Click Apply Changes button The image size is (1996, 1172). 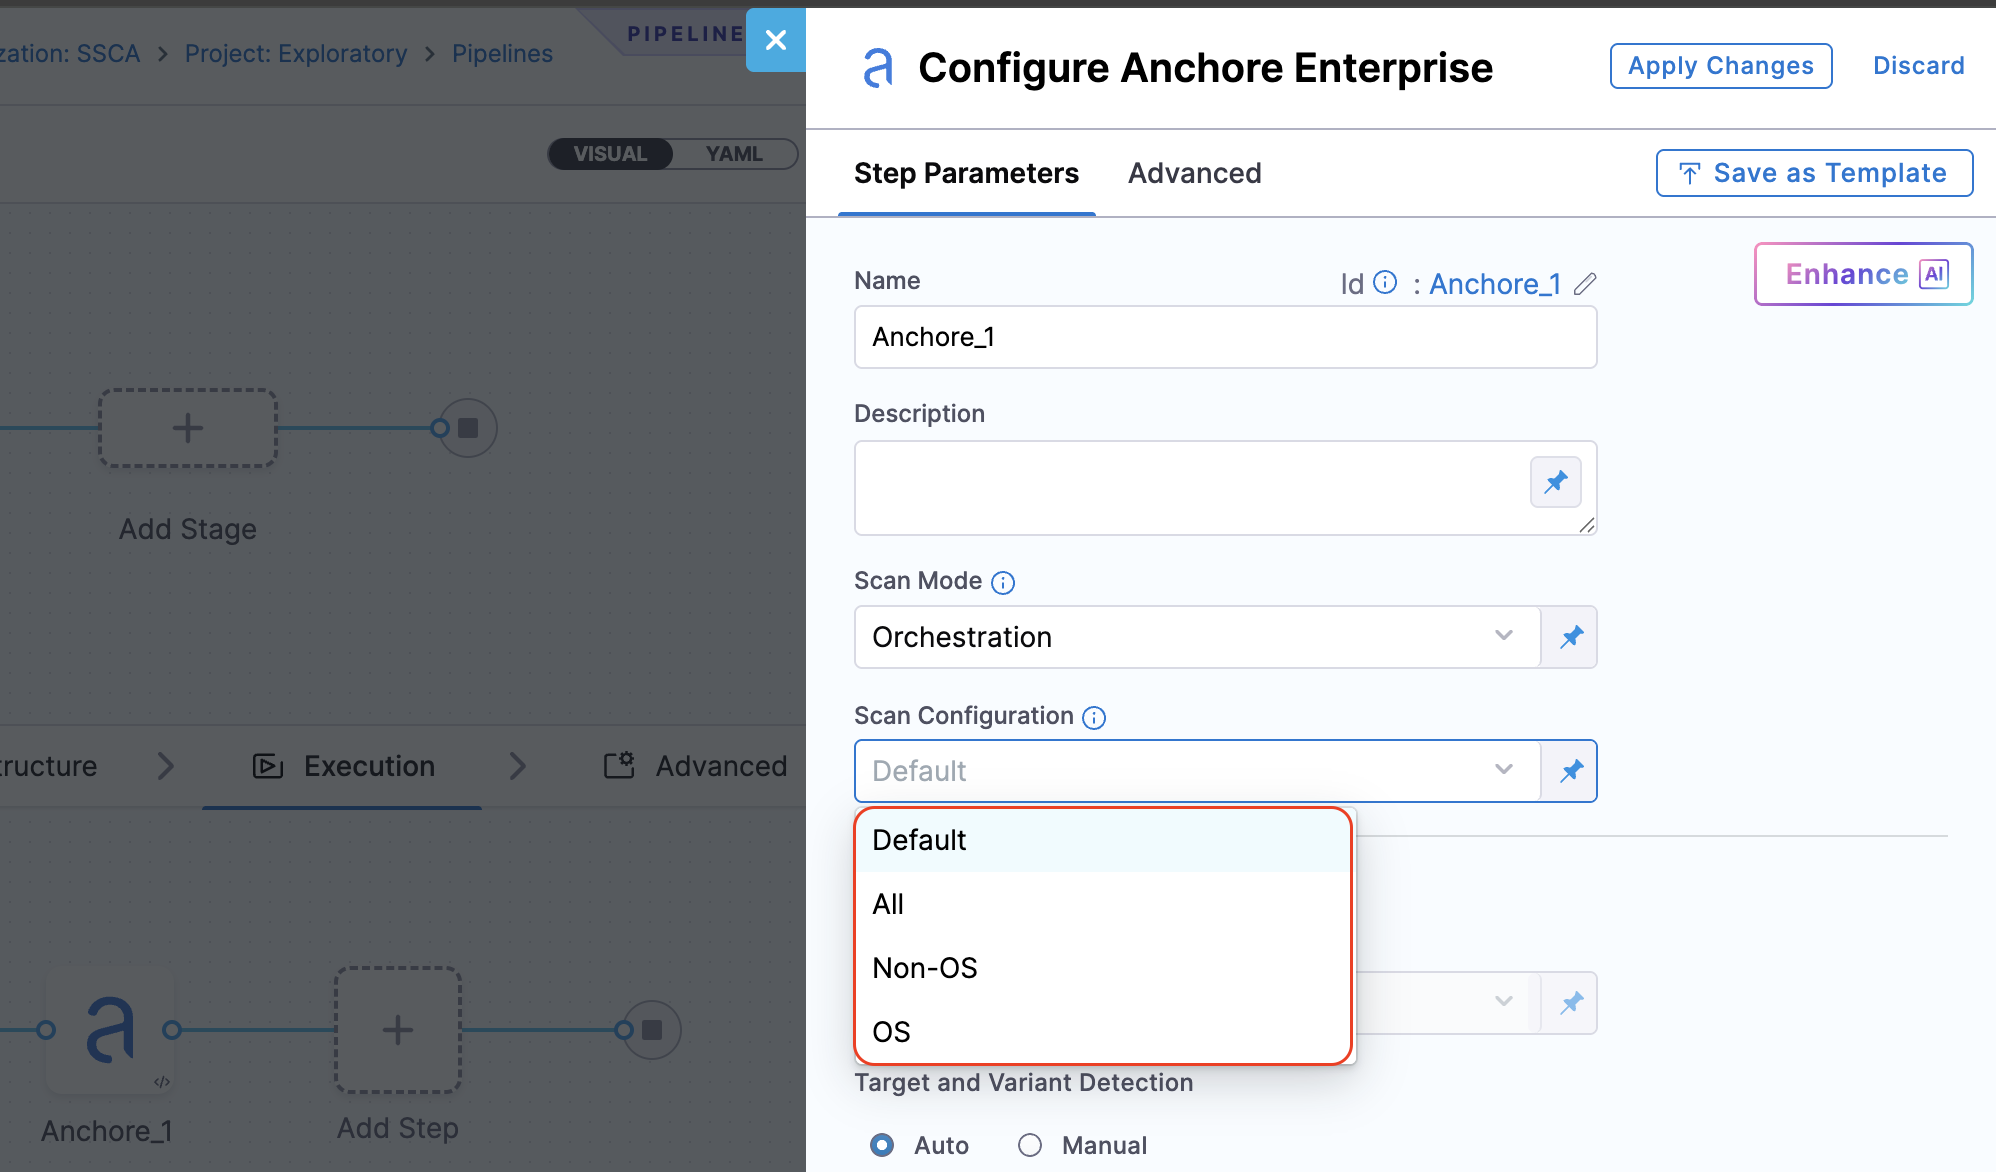1720,66
